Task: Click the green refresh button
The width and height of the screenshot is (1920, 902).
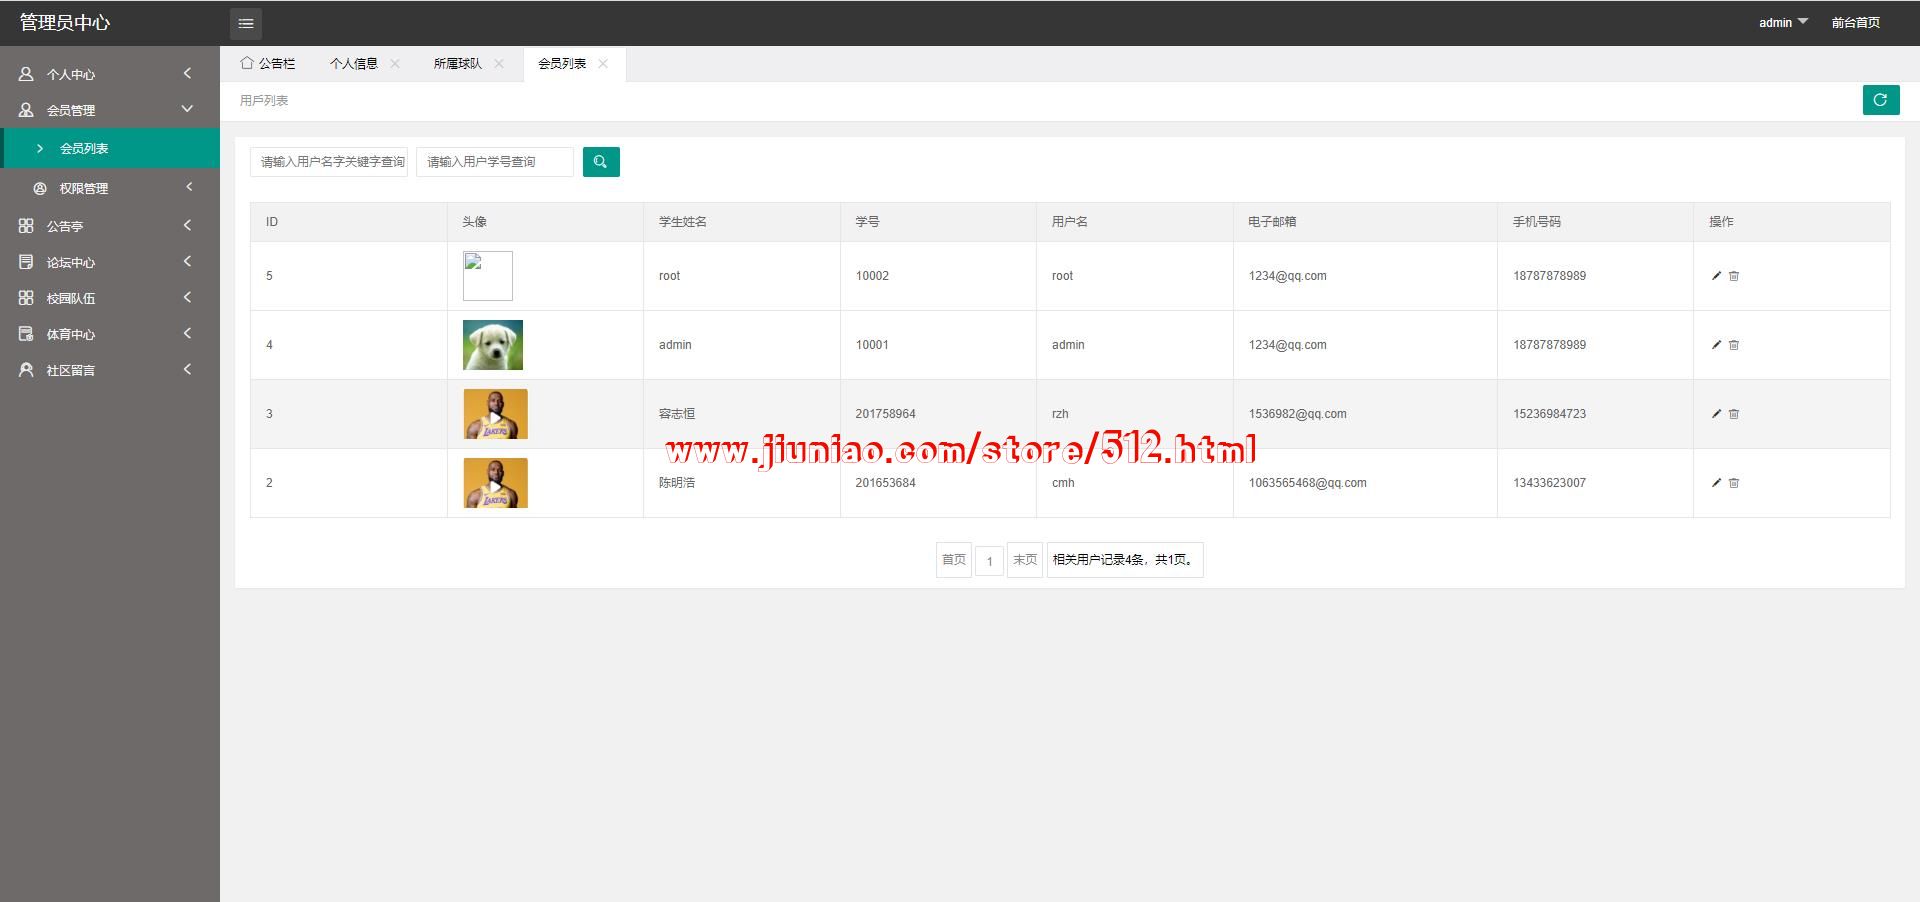Action: [1880, 100]
